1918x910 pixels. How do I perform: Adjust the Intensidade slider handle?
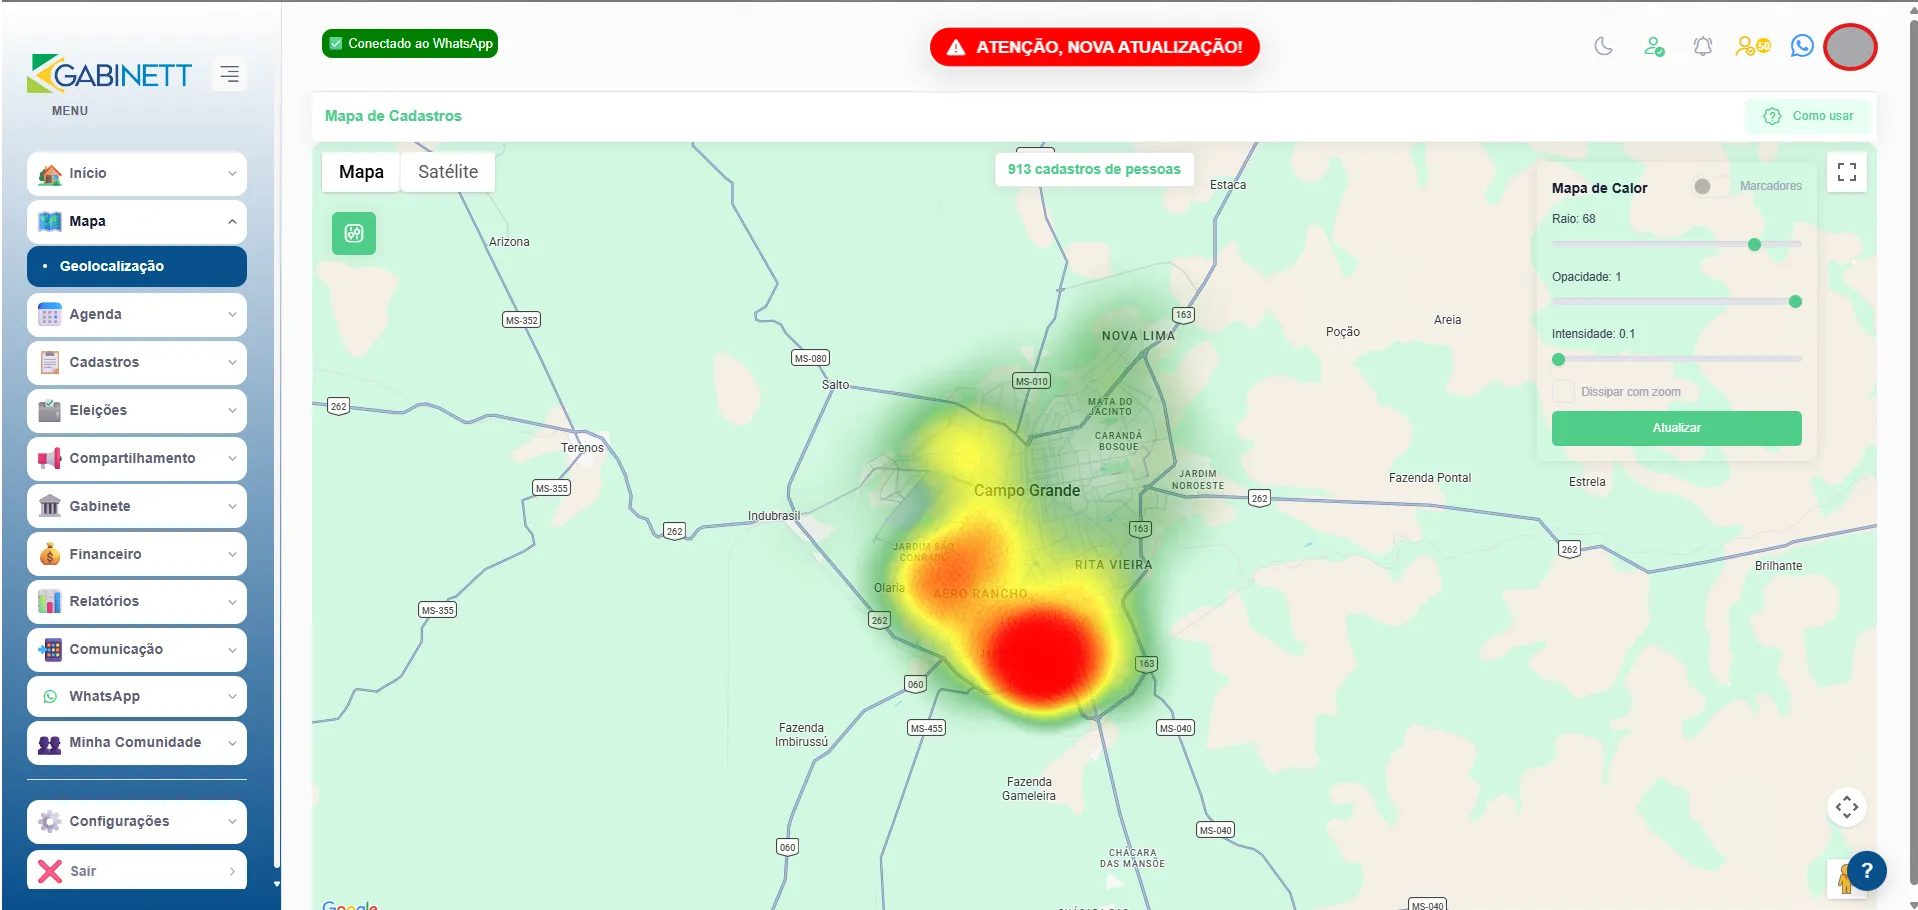click(x=1558, y=360)
